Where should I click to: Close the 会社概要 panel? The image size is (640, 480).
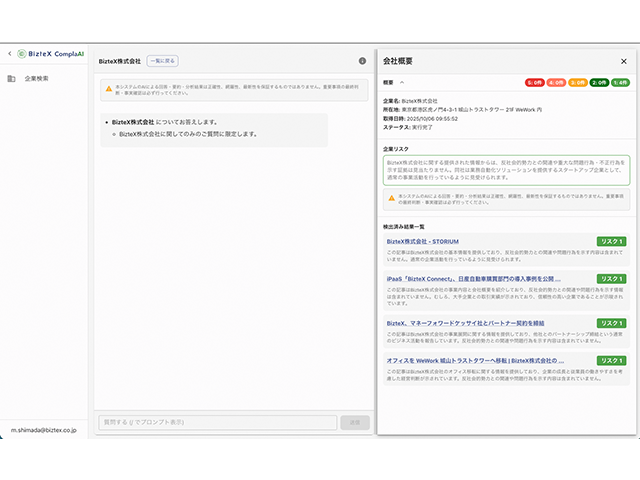624,61
